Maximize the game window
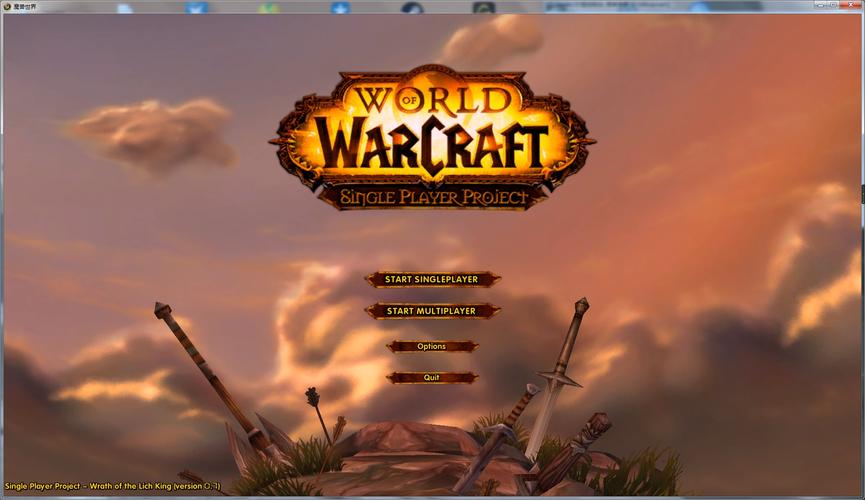Viewport: 865px width, 500px height. (833, 4)
